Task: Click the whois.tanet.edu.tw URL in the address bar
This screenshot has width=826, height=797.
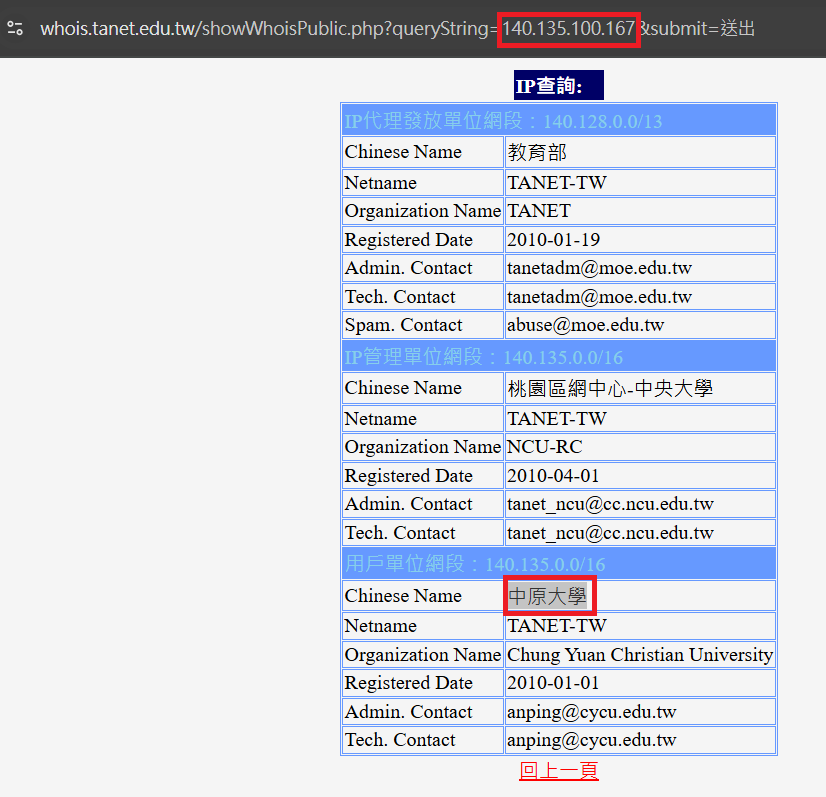Action: point(397,28)
